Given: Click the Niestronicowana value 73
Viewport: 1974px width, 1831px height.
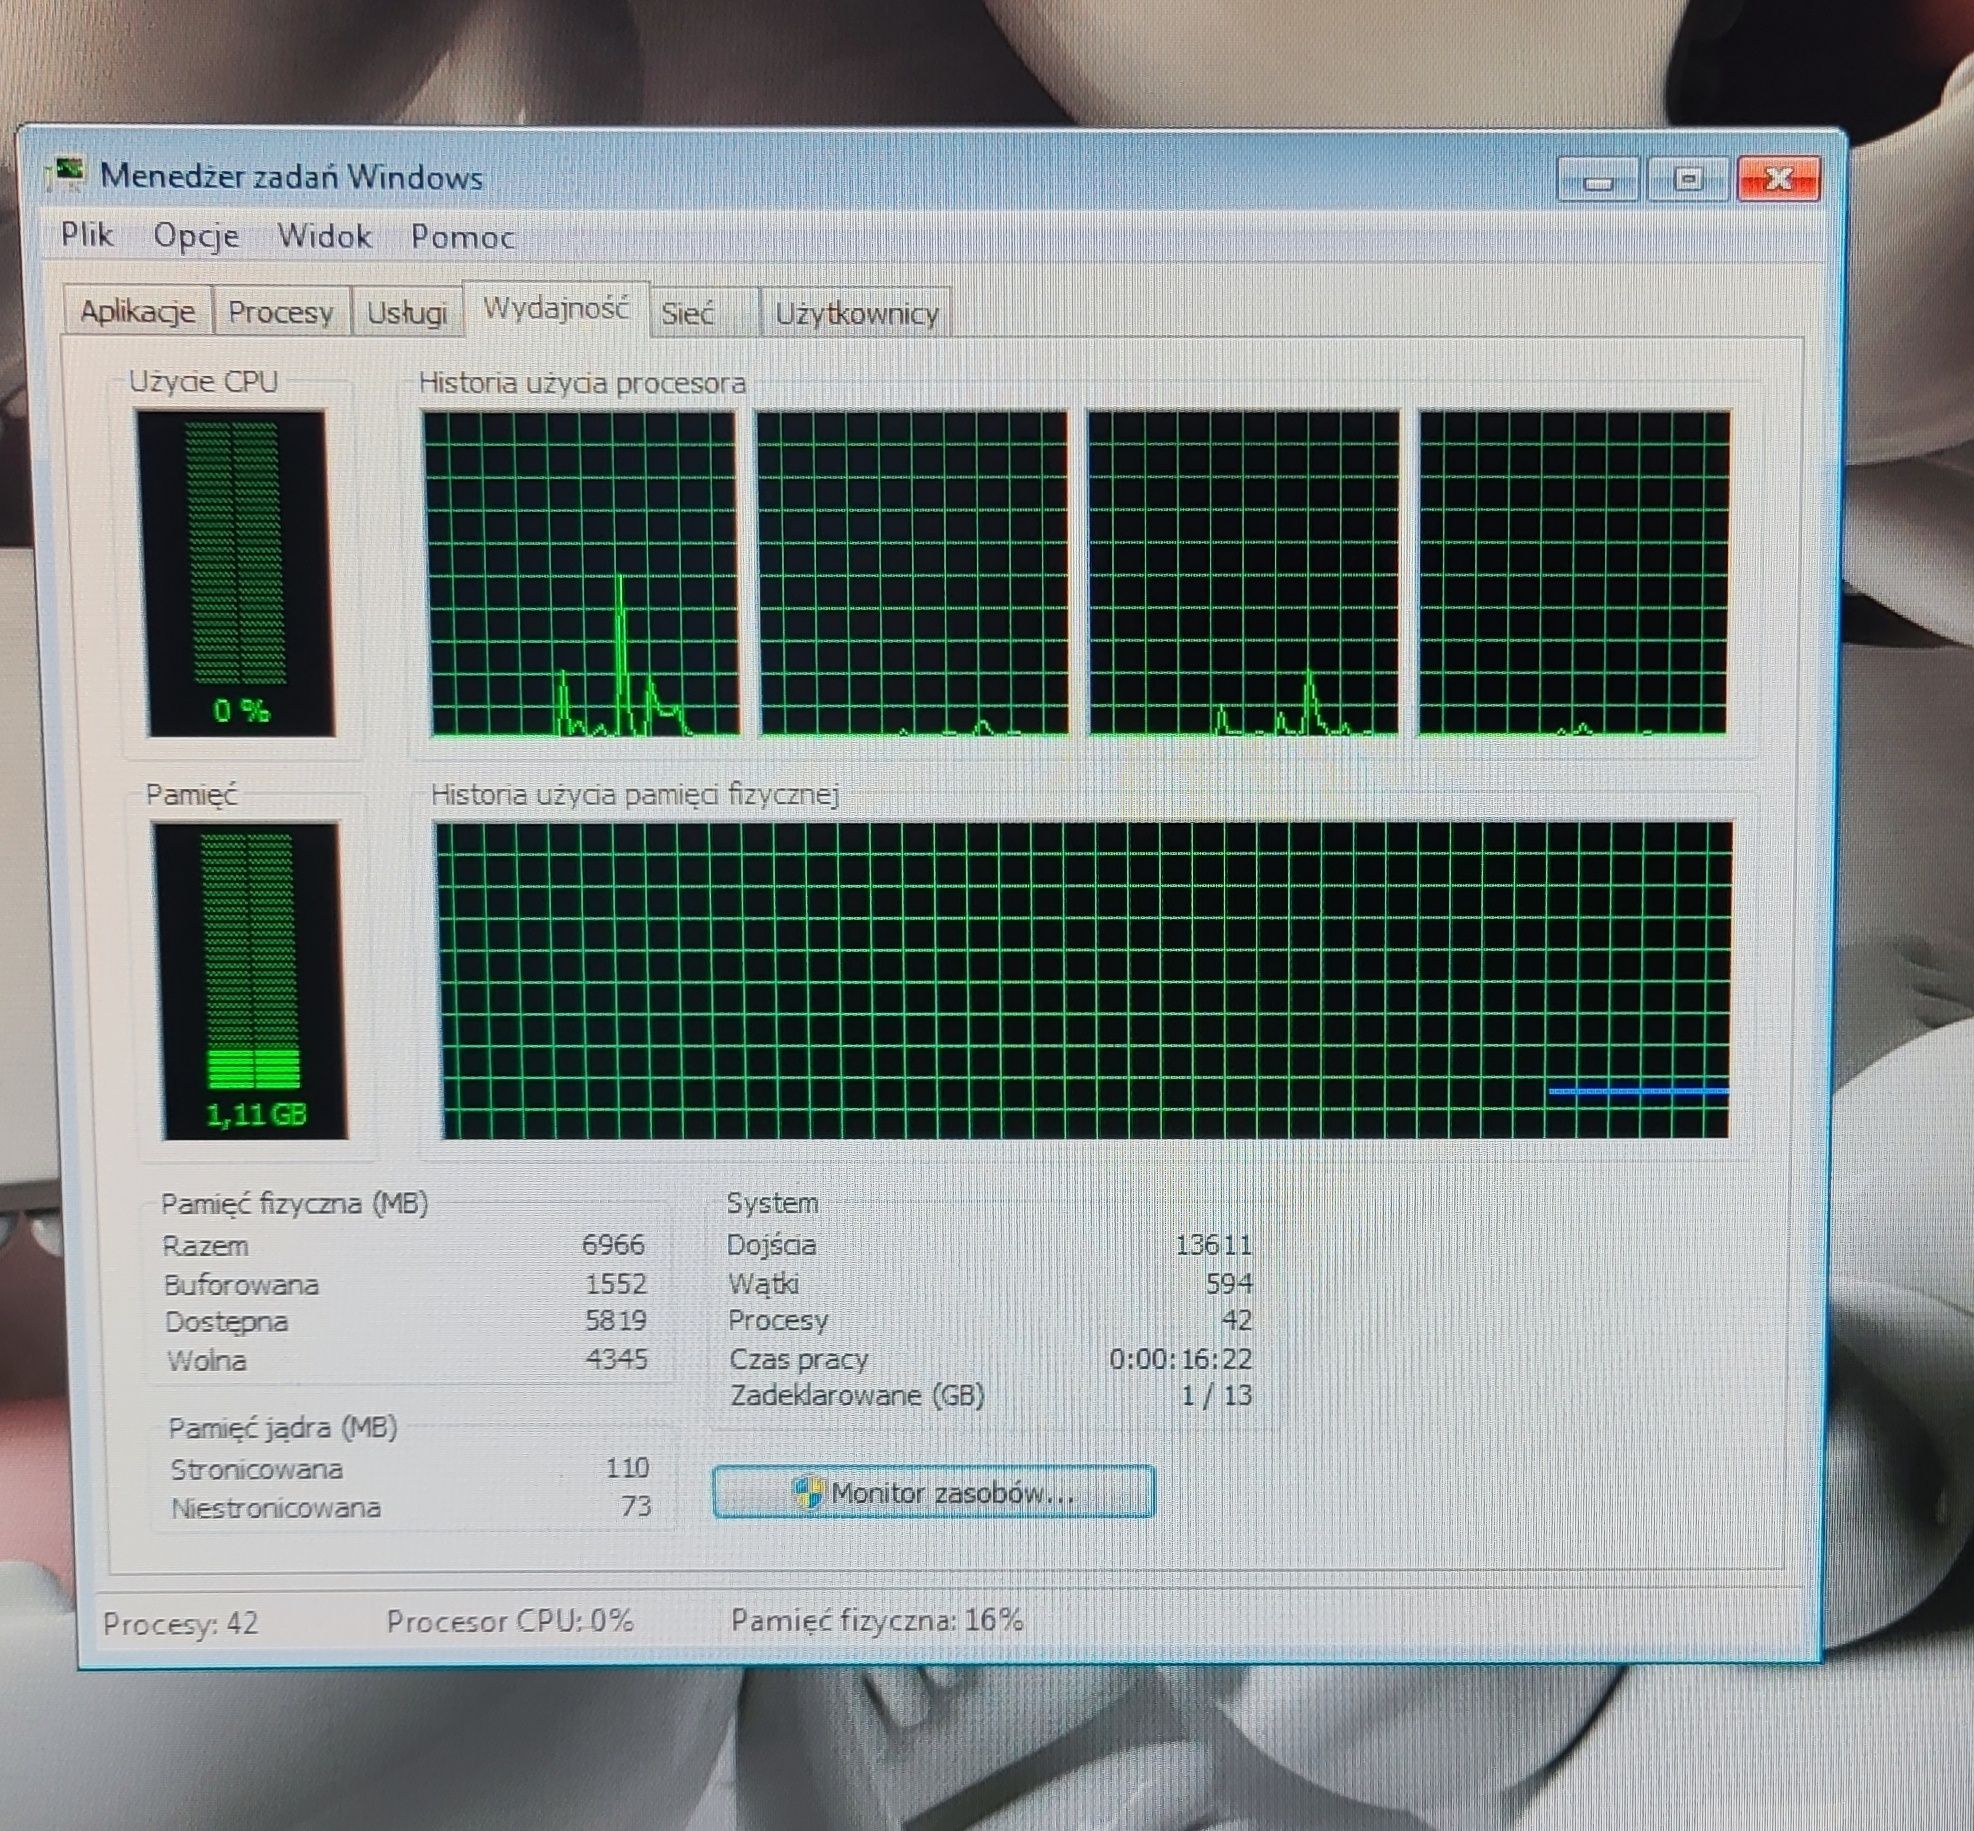Looking at the screenshot, I should click(x=636, y=1505).
